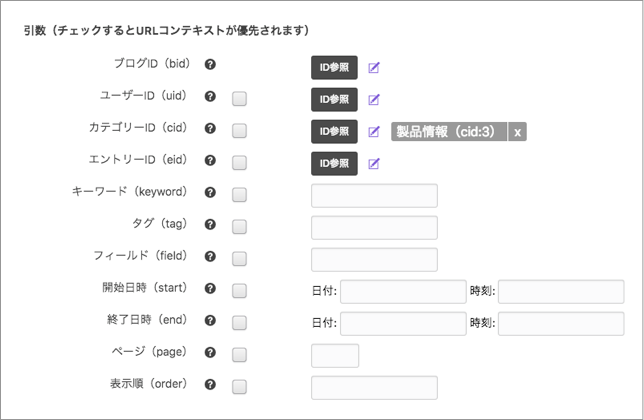Screen dimensions: 644x420
Task: Click the 開始日時 date field
Action: pos(403,291)
